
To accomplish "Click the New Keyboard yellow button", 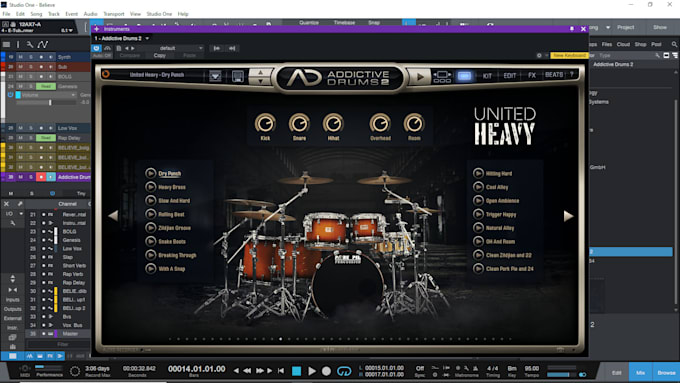I will click(569, 56).
